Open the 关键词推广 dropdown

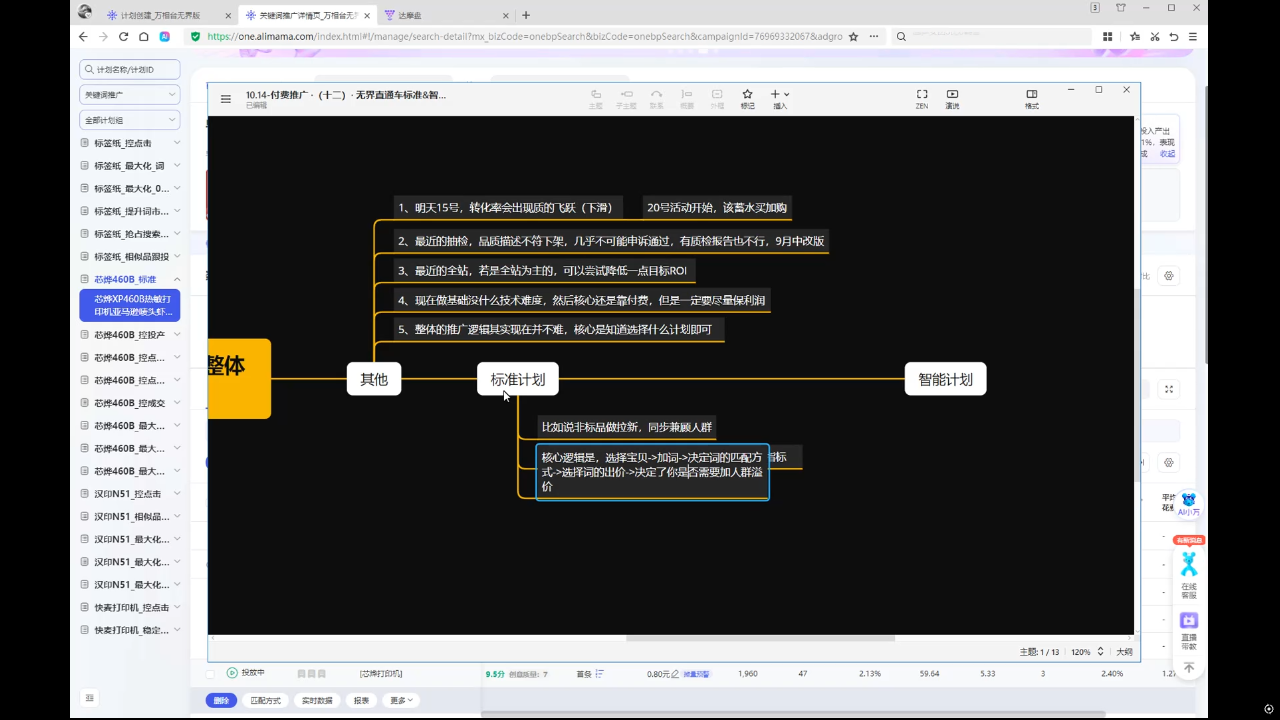click(130, 94)
